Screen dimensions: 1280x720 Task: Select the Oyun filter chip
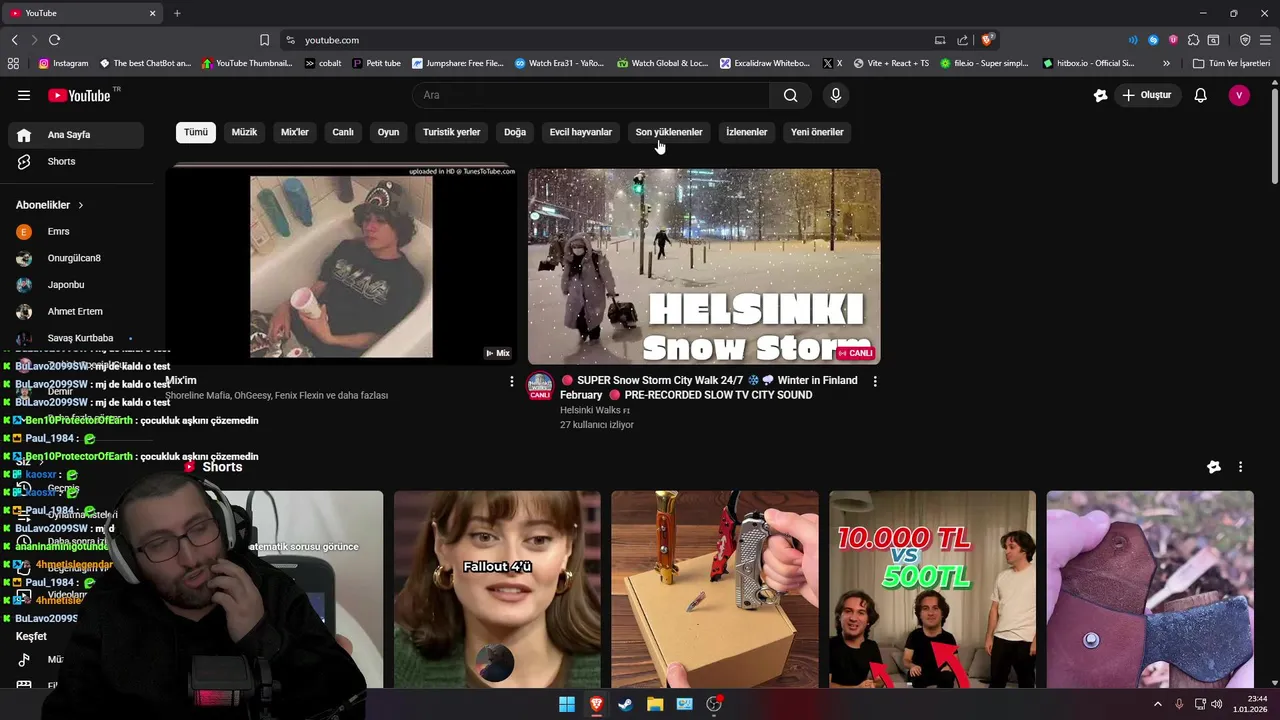click(x=388, y=132)
